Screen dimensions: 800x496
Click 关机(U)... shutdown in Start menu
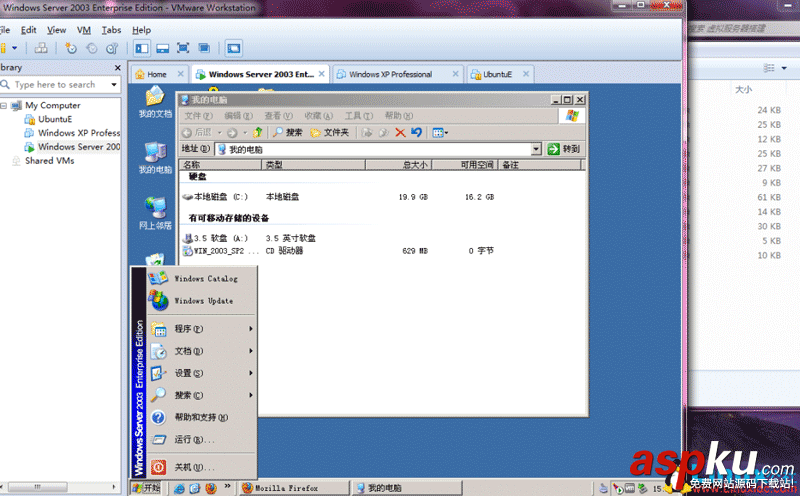(x=201, y=467)
